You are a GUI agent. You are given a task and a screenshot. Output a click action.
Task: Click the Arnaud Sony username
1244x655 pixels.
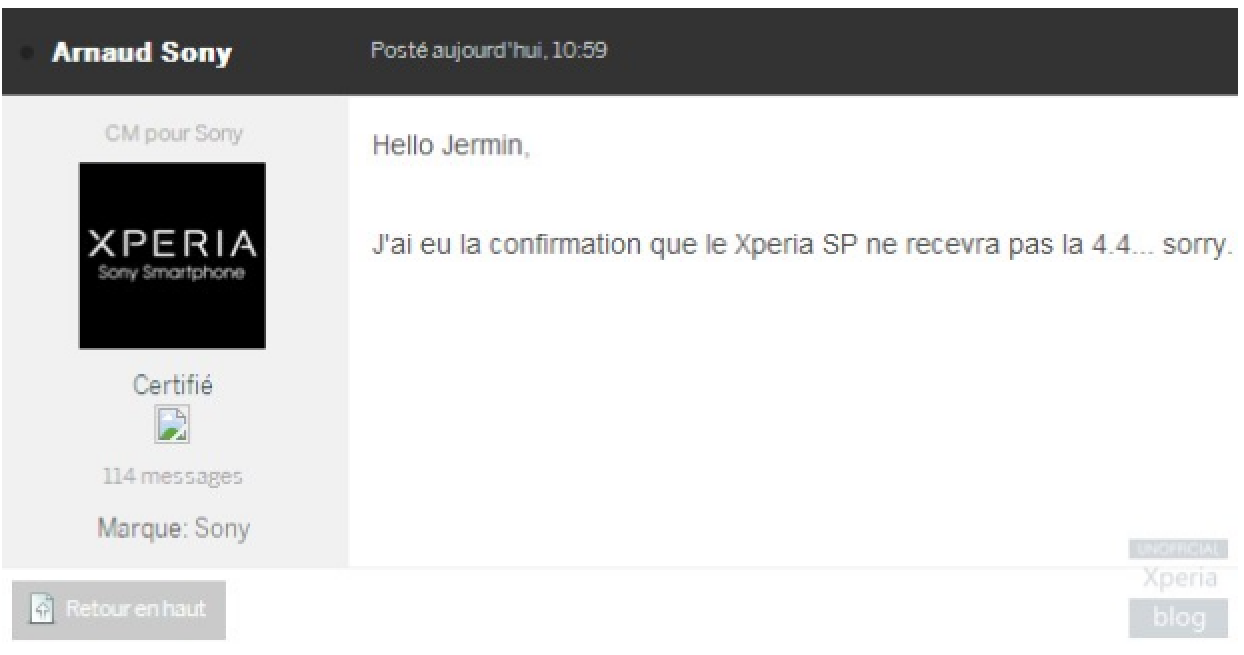(x=142, y=53)
